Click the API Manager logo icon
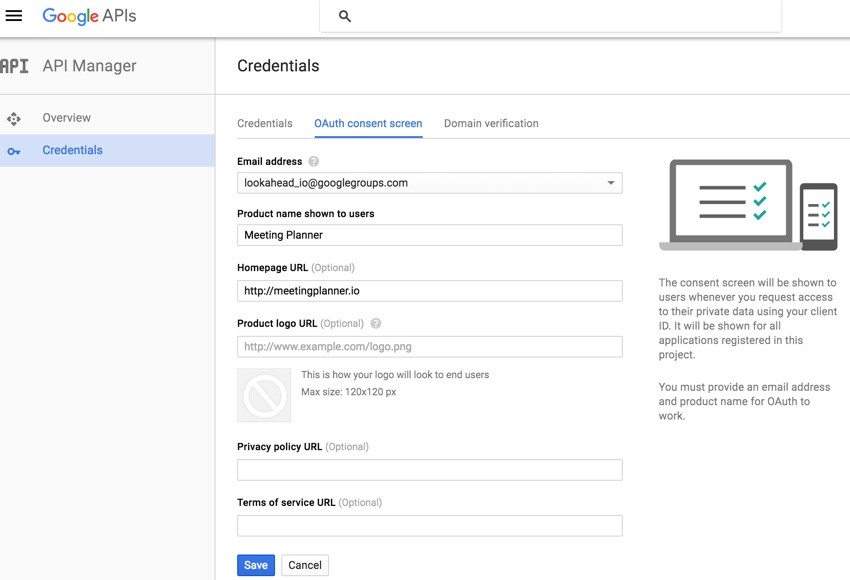 (x=15, y=66)
